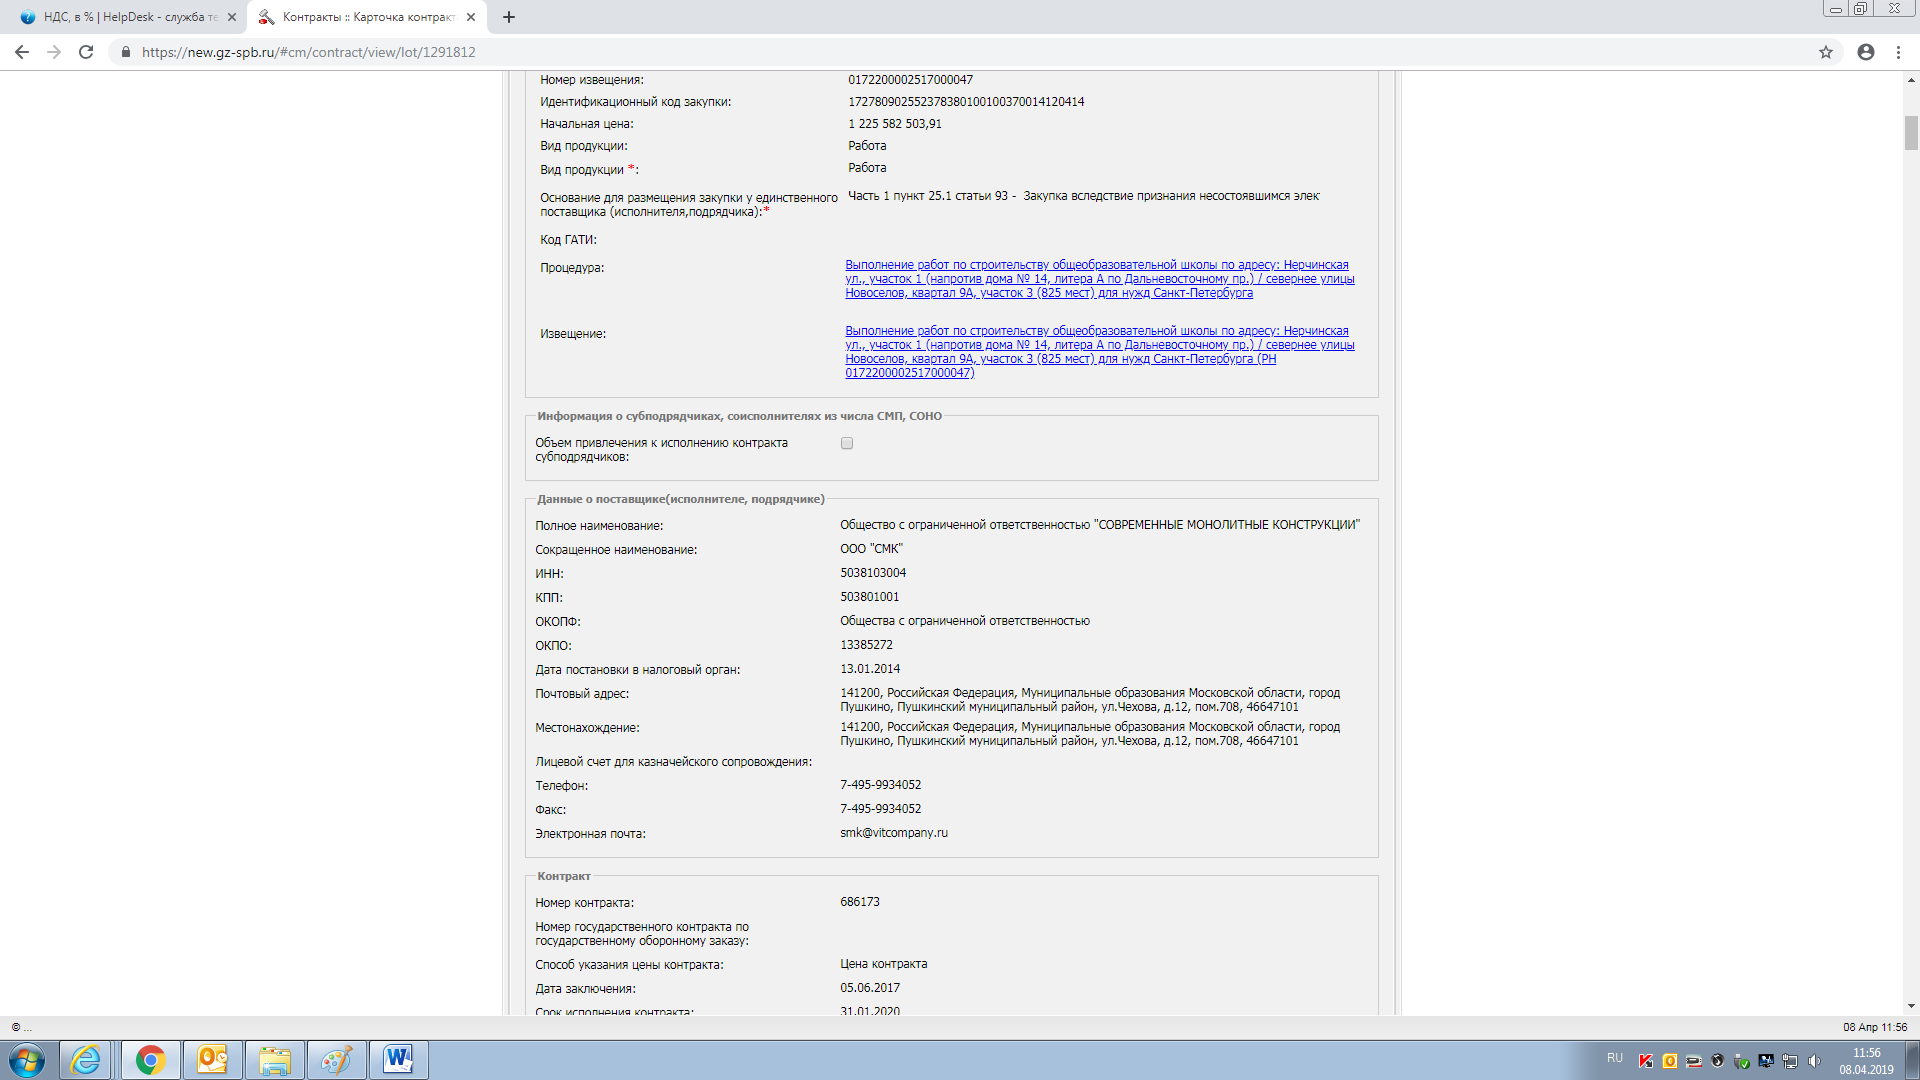Open the Windows Start menu

(x=27, y=1059)
